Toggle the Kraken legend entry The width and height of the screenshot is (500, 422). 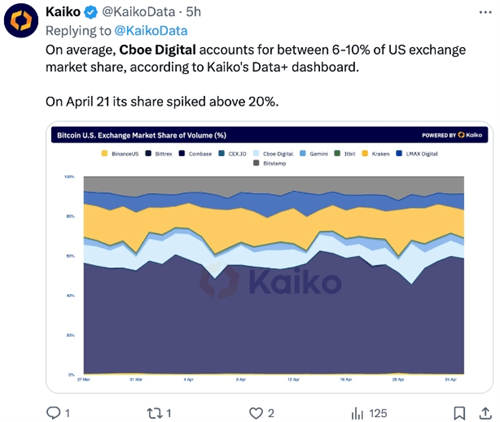point(376,153)
